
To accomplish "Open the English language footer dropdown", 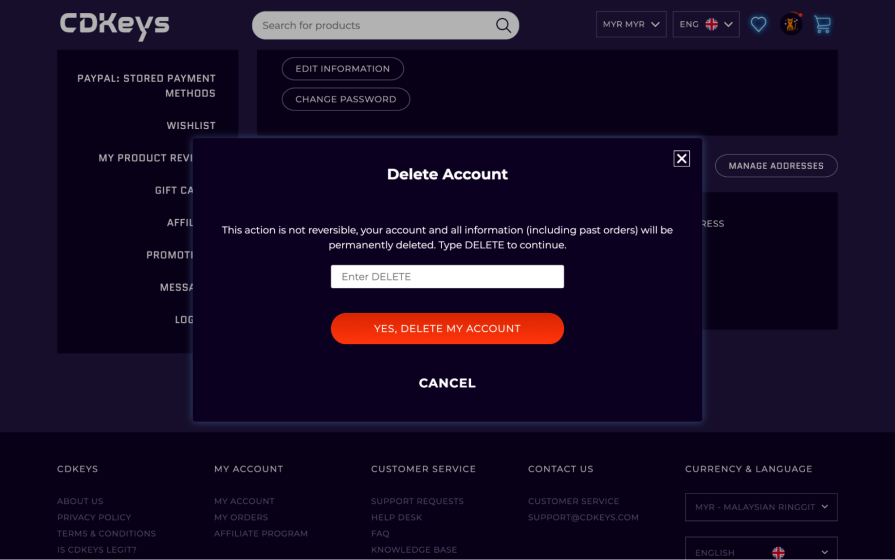I will pyautogui.click(x=761, y=549).
